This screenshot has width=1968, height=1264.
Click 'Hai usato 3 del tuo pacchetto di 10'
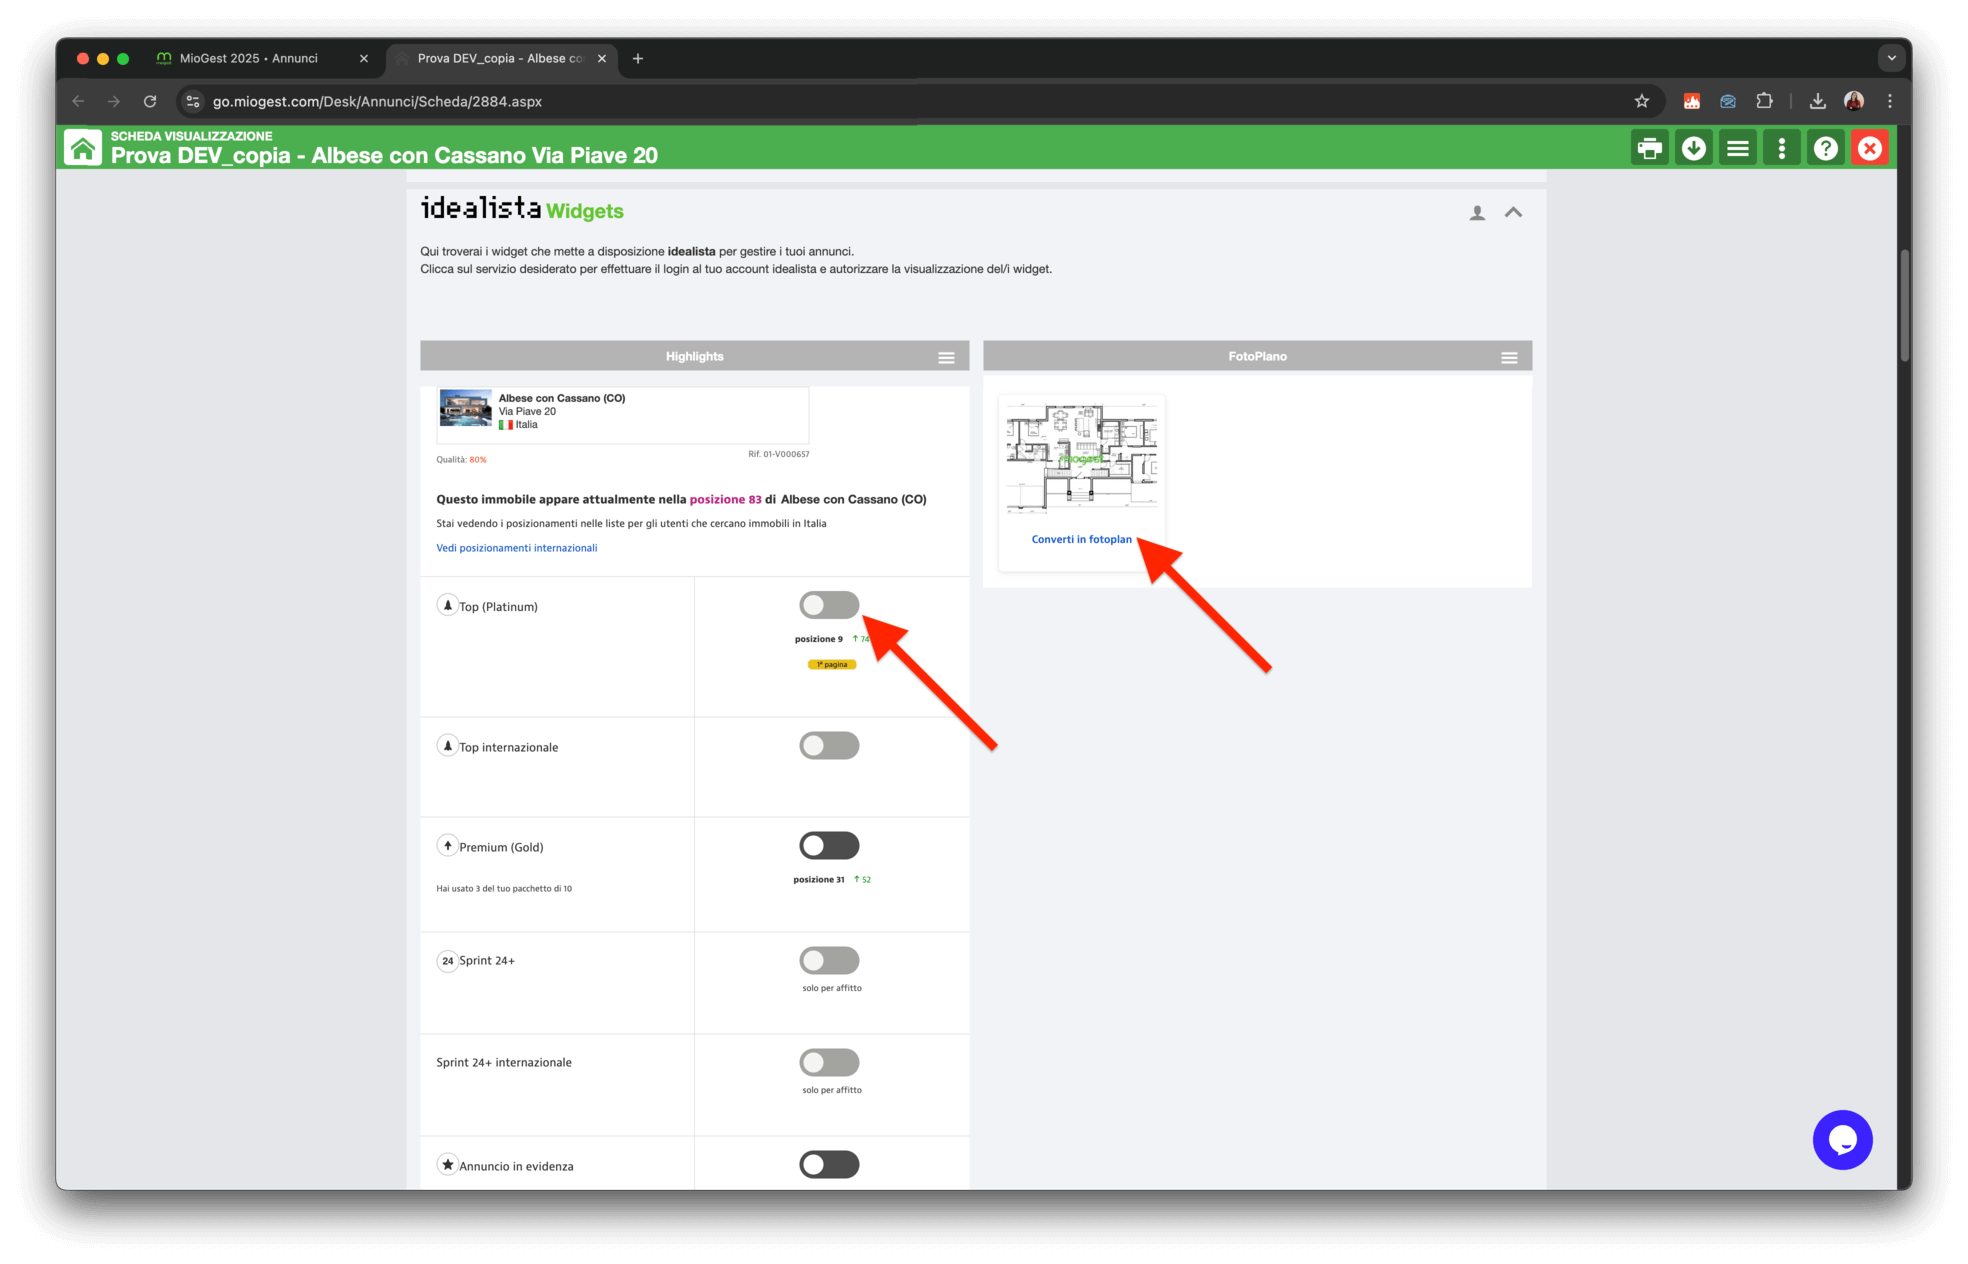coord(504,888)
